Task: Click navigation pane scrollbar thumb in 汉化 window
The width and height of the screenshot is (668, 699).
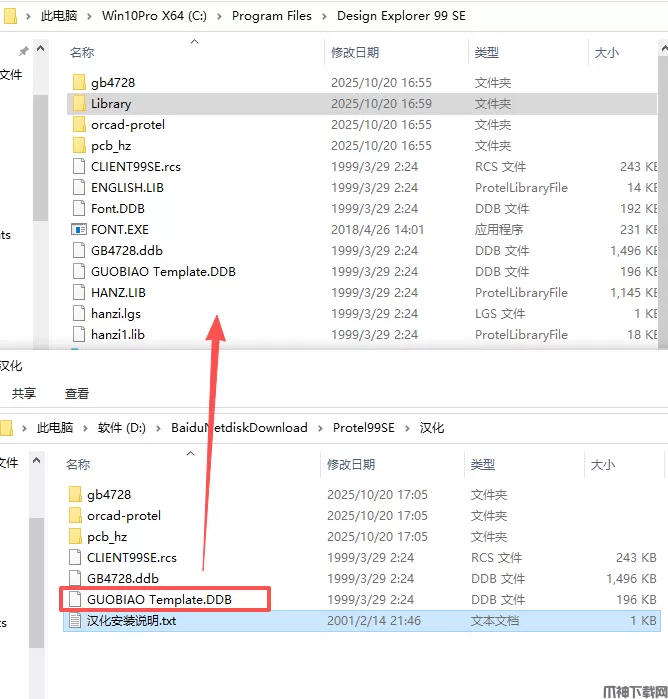Action: coord(37,583)
